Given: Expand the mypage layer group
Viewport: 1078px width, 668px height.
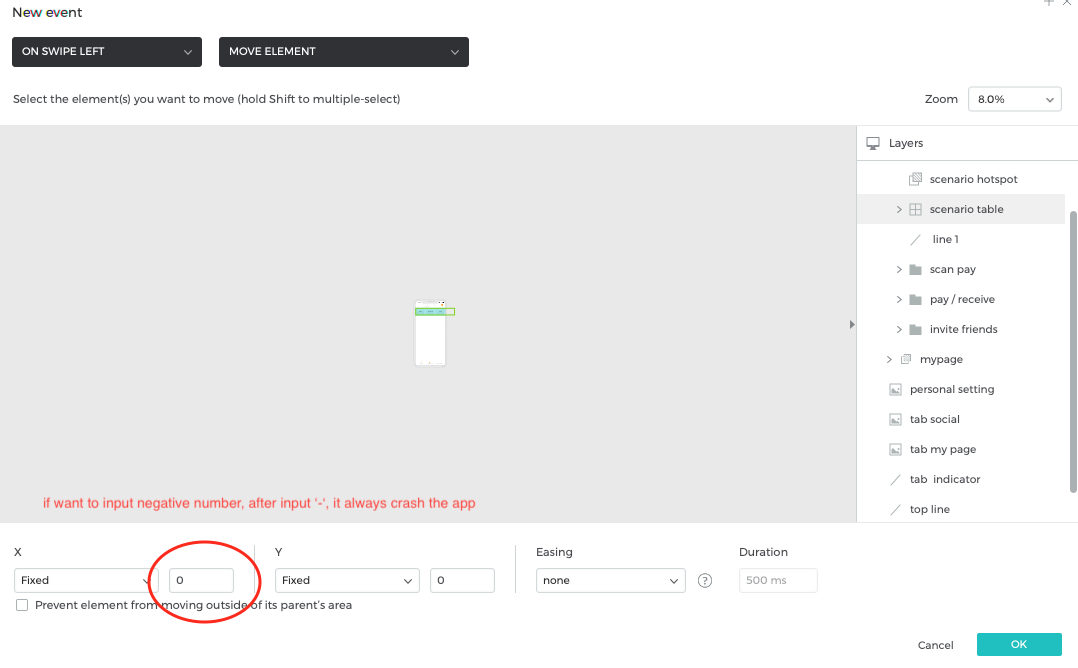Looking at the screenshot, I should click(x=889, y=359).
